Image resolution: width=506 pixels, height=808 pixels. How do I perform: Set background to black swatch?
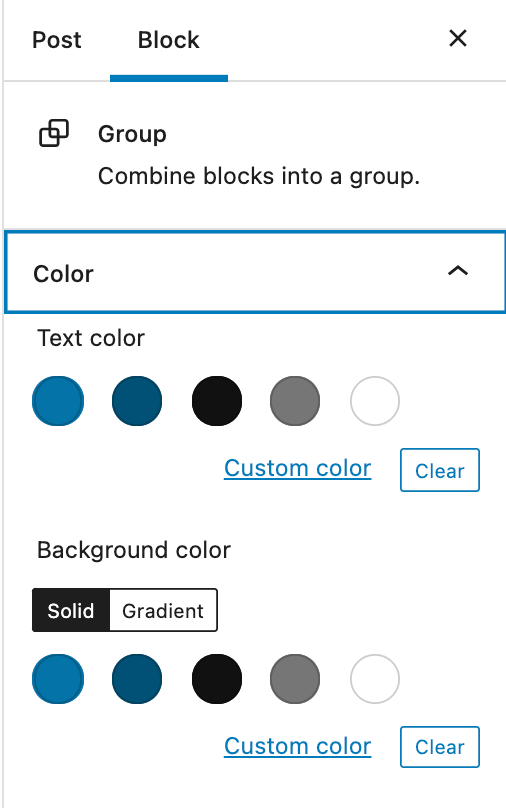[x=216, y=679]
